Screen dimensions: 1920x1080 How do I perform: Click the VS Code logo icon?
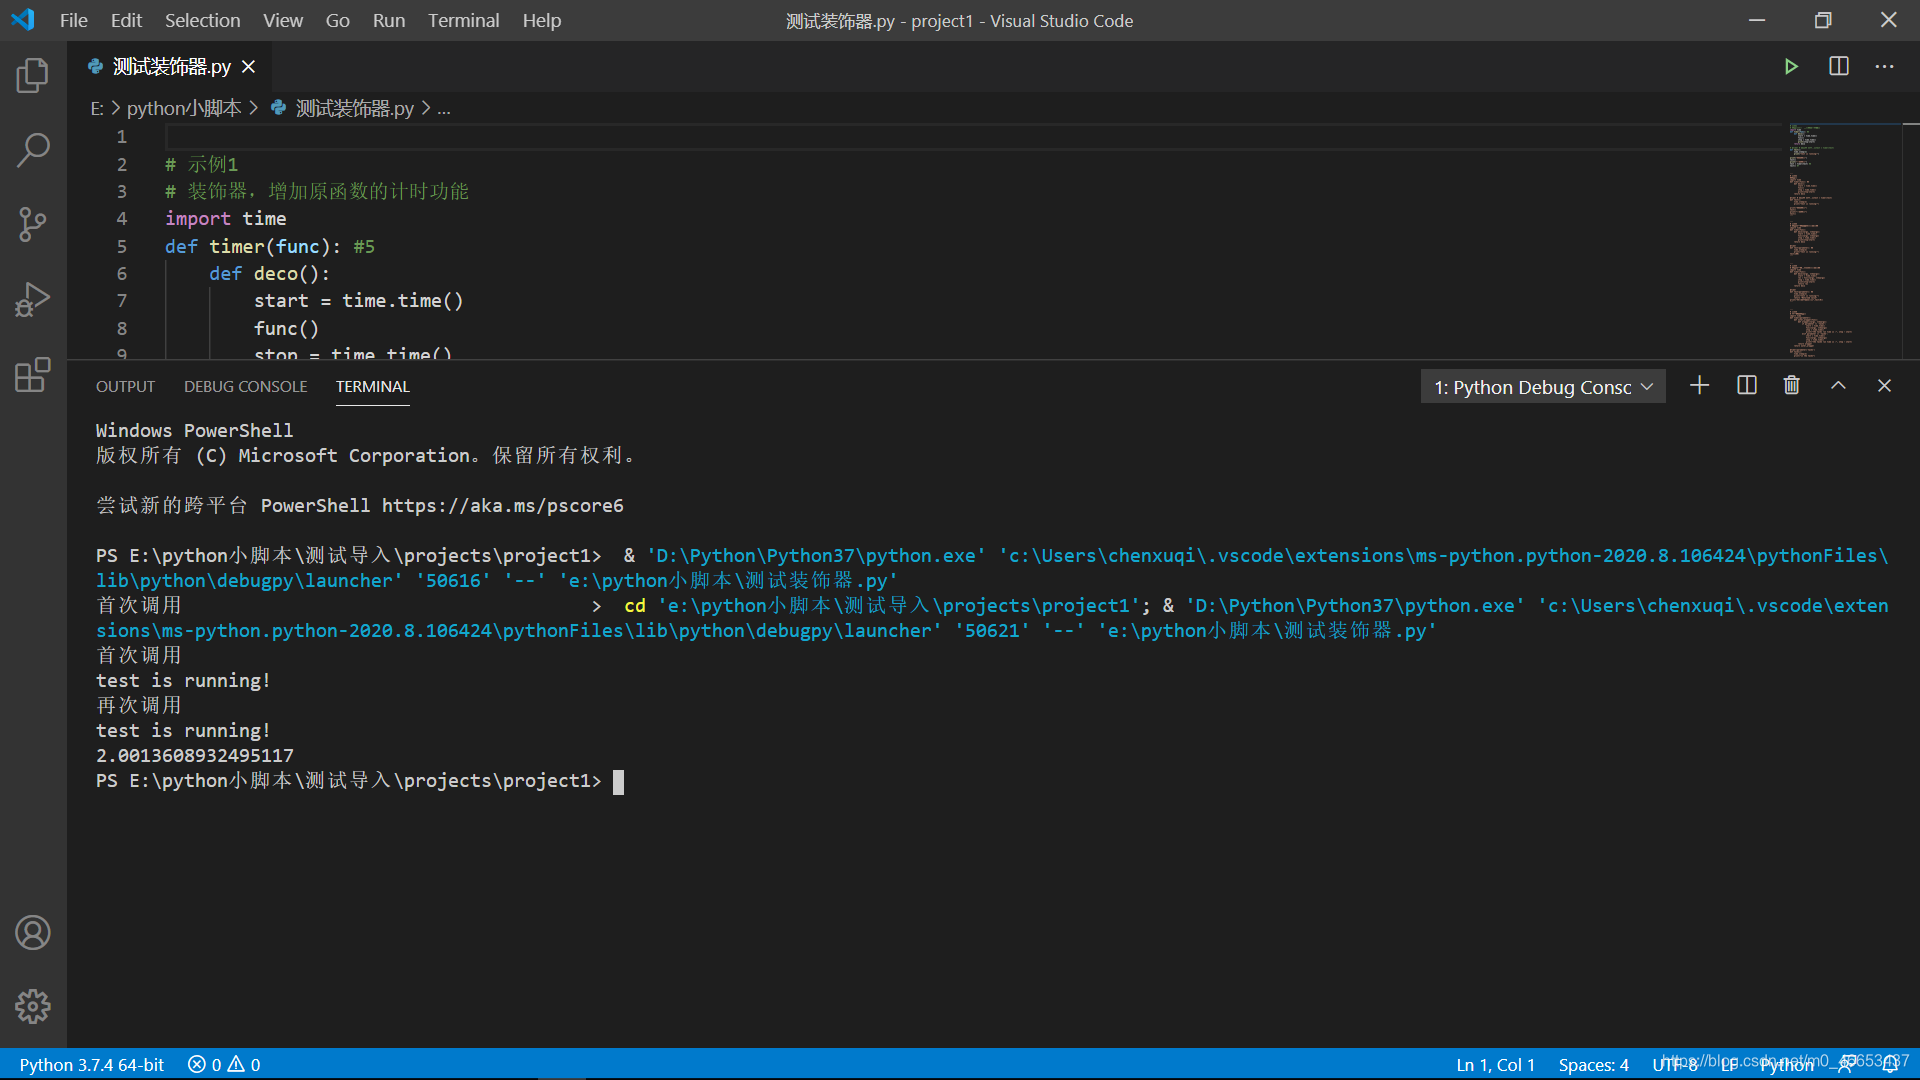[x=23, y=20]
